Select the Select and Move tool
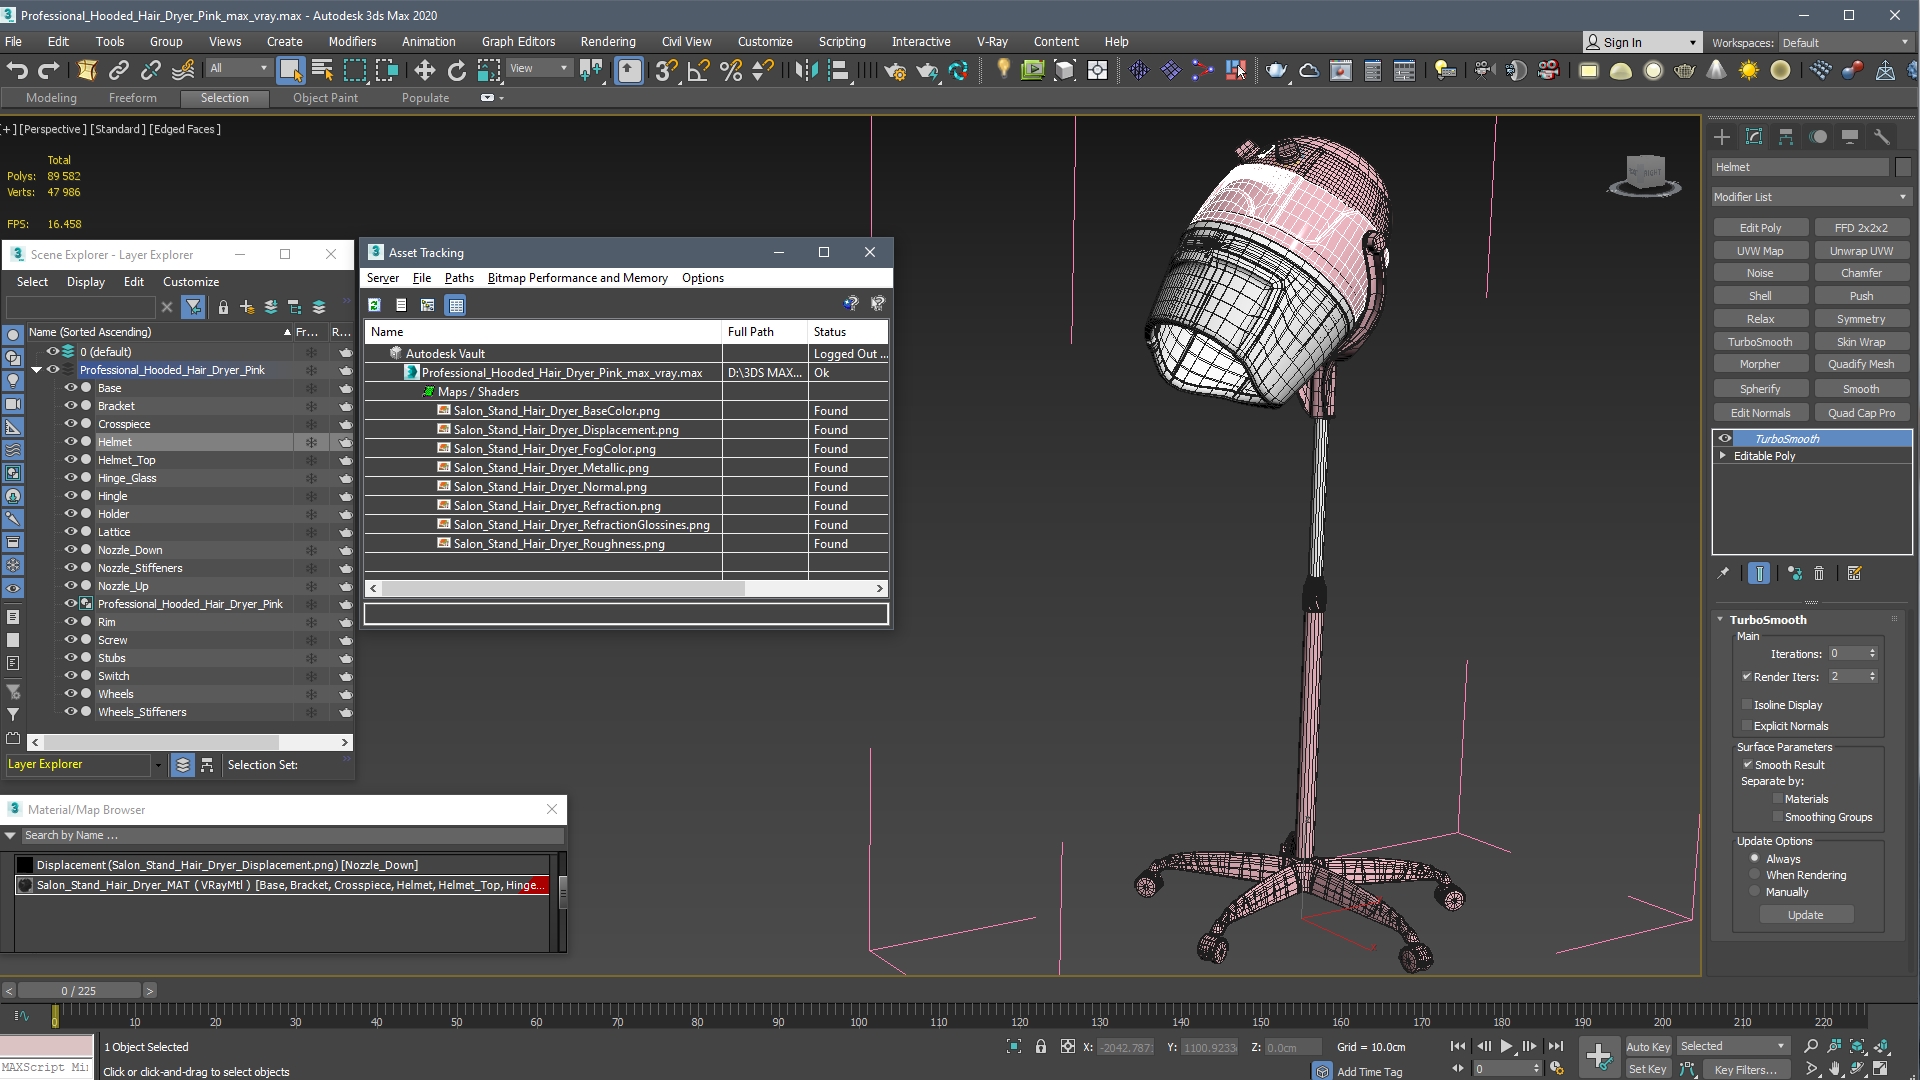1920x1080 pixels. (424, 70)
